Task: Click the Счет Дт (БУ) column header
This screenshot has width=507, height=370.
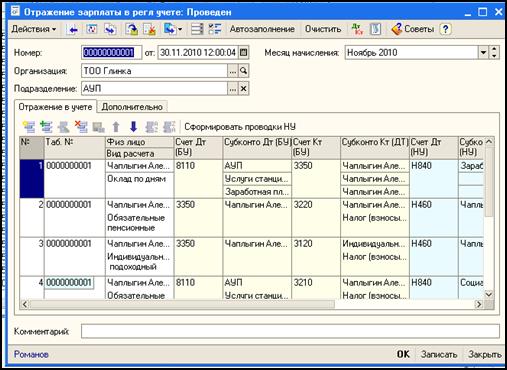Action: (x=198, y=147)
